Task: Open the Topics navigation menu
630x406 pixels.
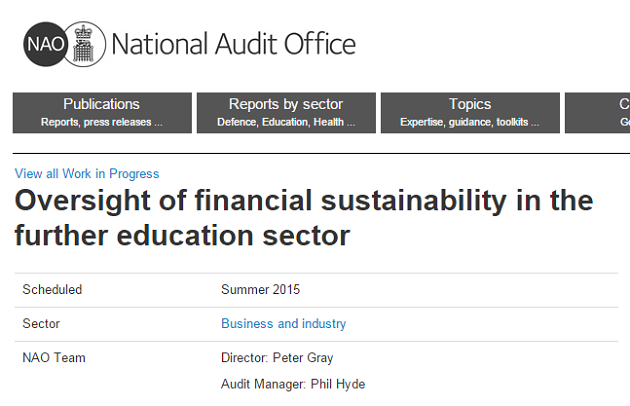Action: (x=470, y=113)
